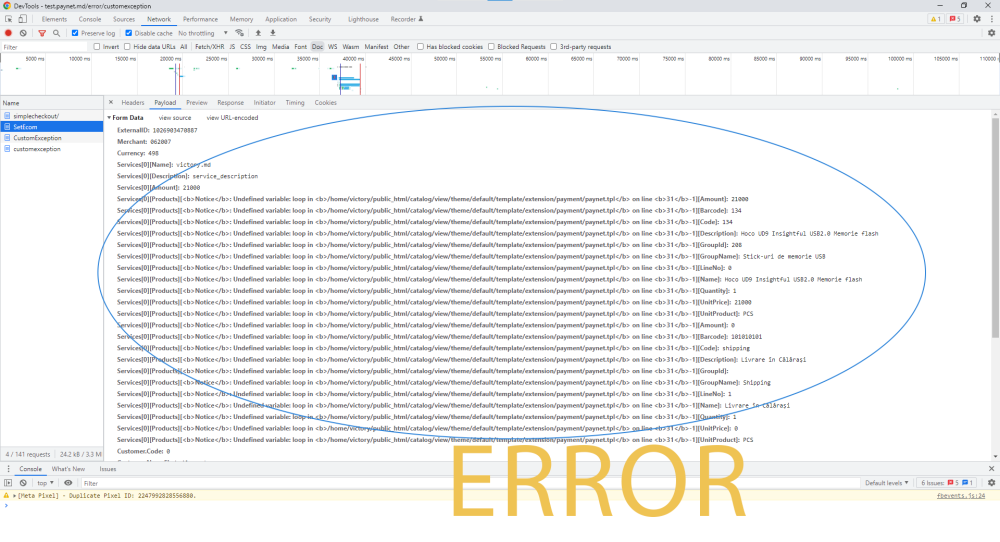Open the top context selector dropdown
Image resolution: width=1000 pixels, height=542 pixels.
pyautogui.click(x=45, y=483)
